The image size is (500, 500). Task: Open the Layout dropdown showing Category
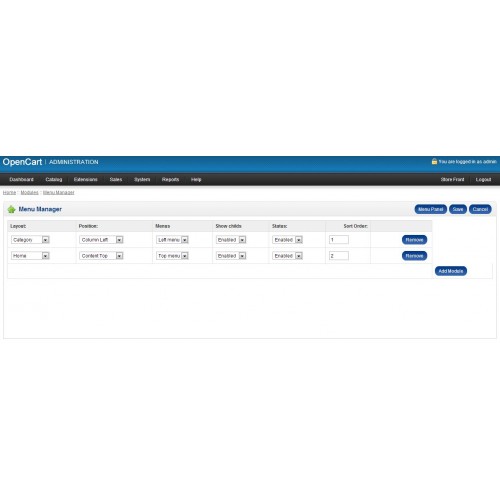point(30,240)
